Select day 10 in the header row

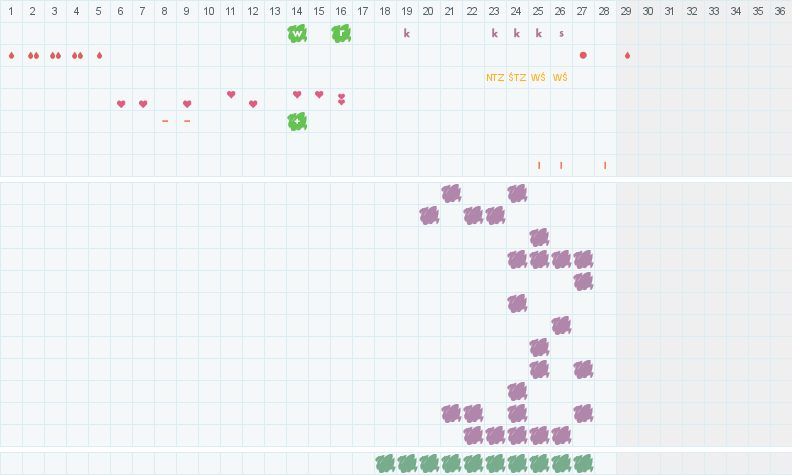(209, 11)
